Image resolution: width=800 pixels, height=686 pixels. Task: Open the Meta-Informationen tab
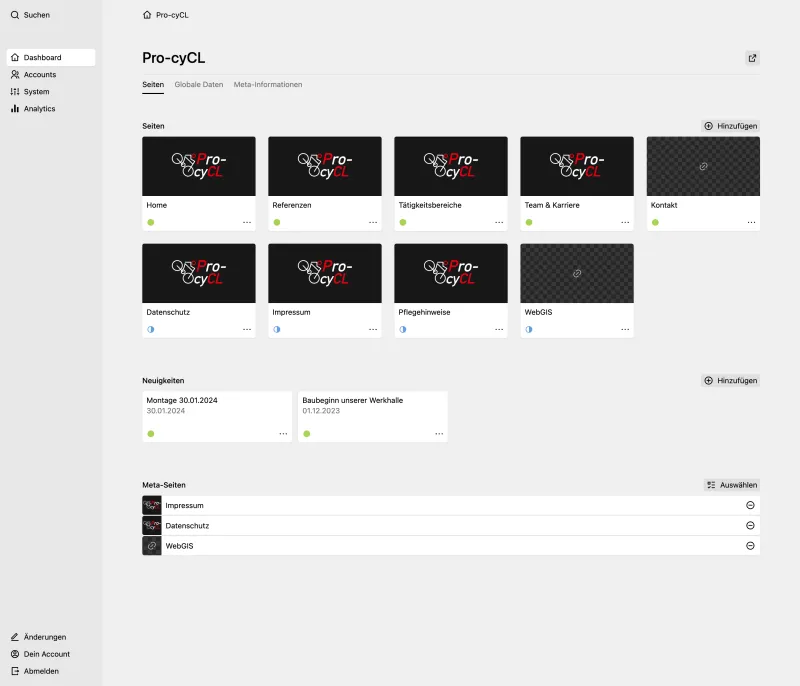pos(268,85)
